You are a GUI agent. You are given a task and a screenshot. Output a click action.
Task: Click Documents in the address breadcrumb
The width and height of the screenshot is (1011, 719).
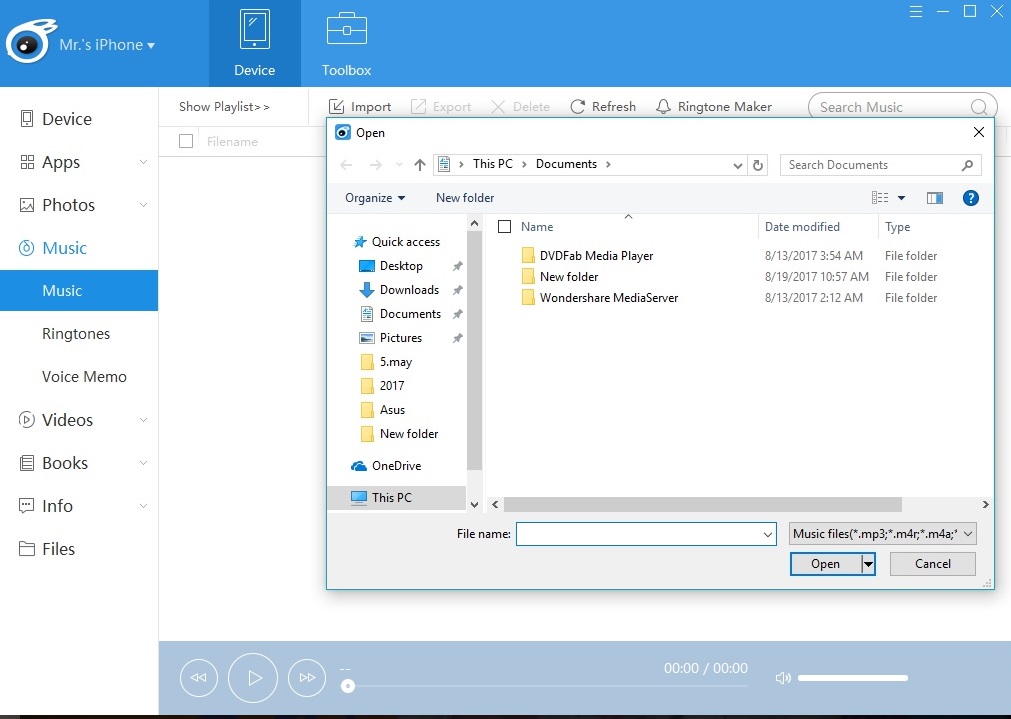coord(566,164)
